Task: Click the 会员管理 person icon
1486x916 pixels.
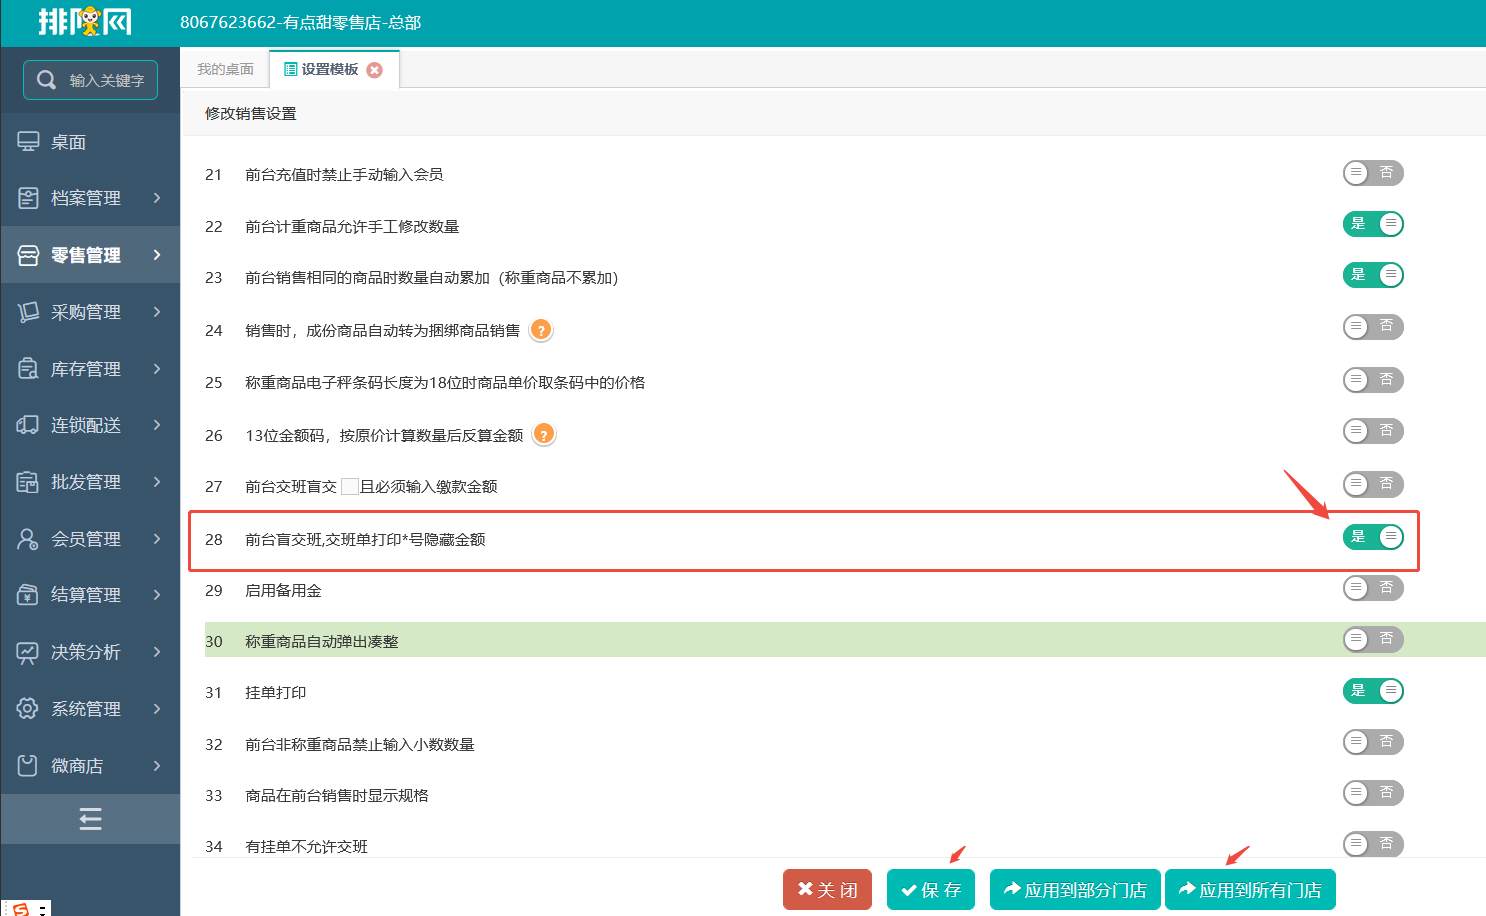Action: pyautogui.click(x=28, y=539)
